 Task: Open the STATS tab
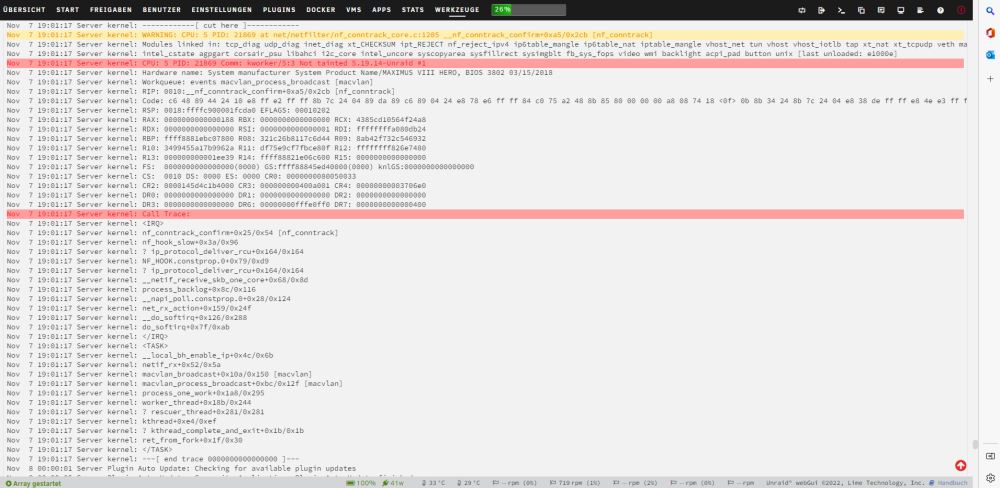[413, 10]
